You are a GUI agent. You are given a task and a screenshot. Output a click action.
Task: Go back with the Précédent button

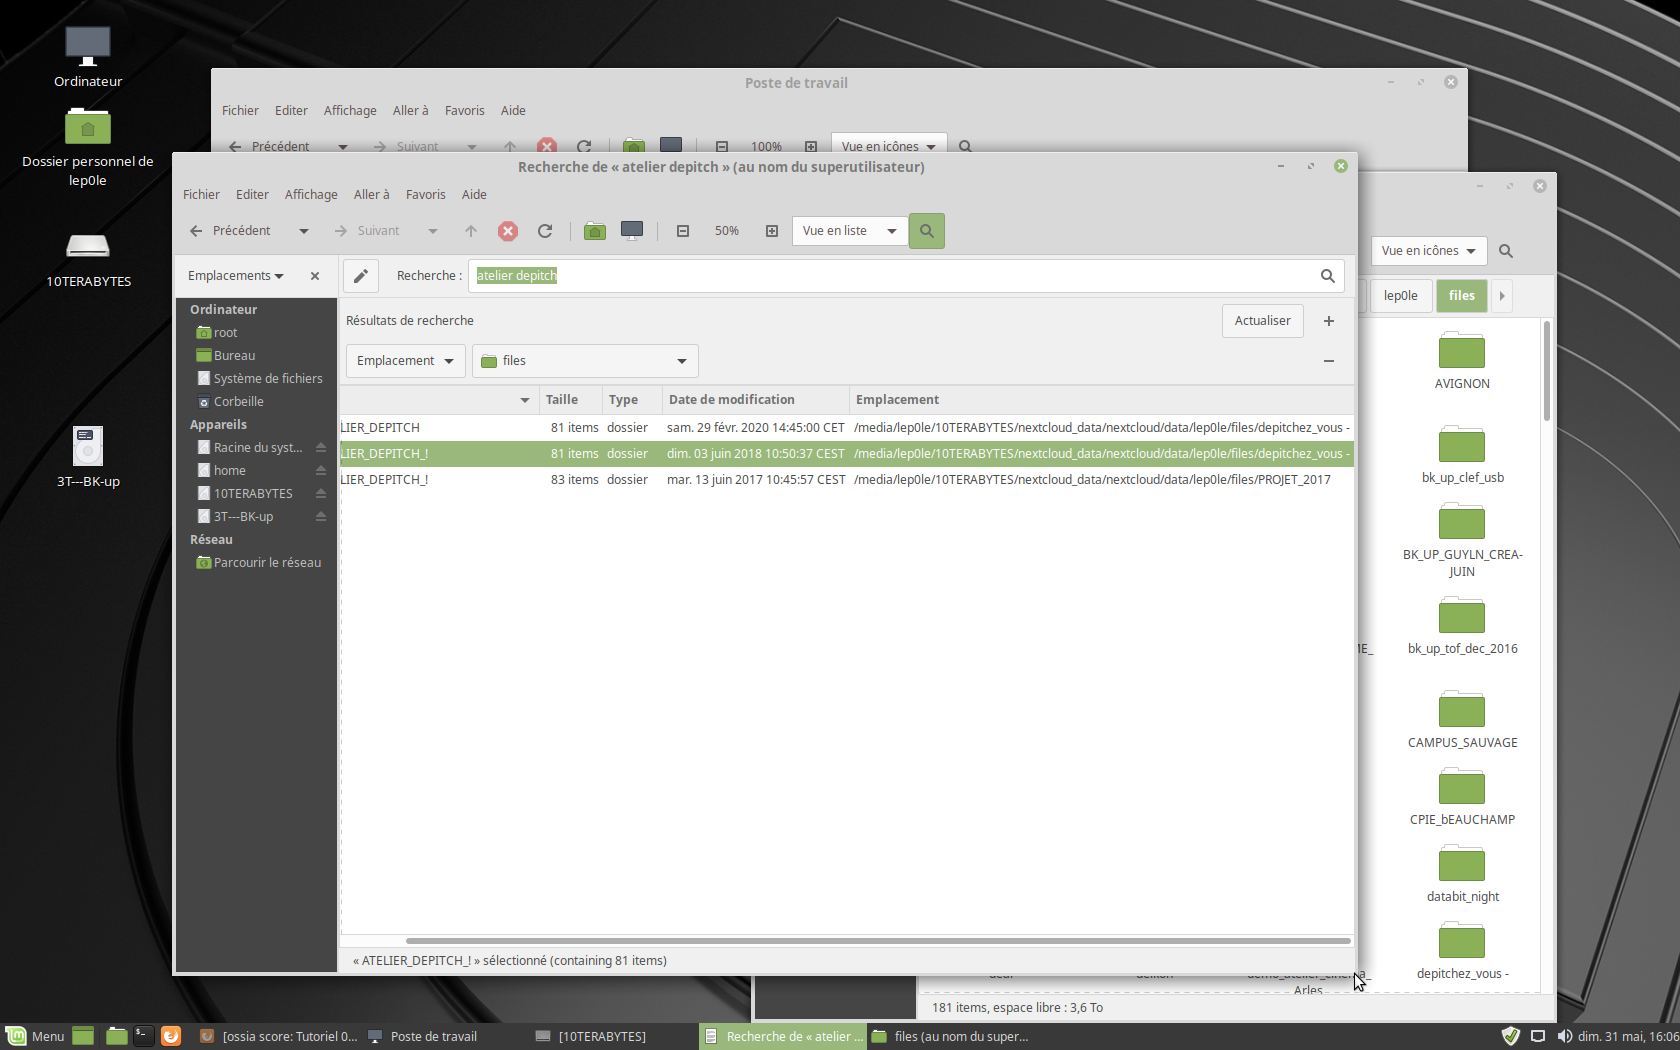pyautogui.click(x=231, y=231)
